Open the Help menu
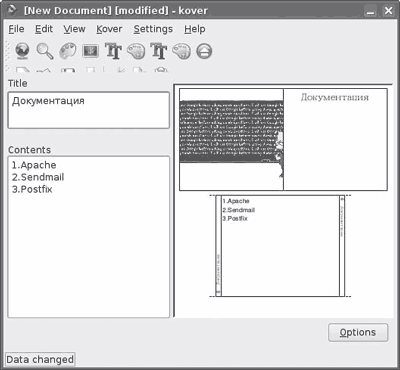The width and height of the screenshot is (400, 370). click(x=195, y=29)
